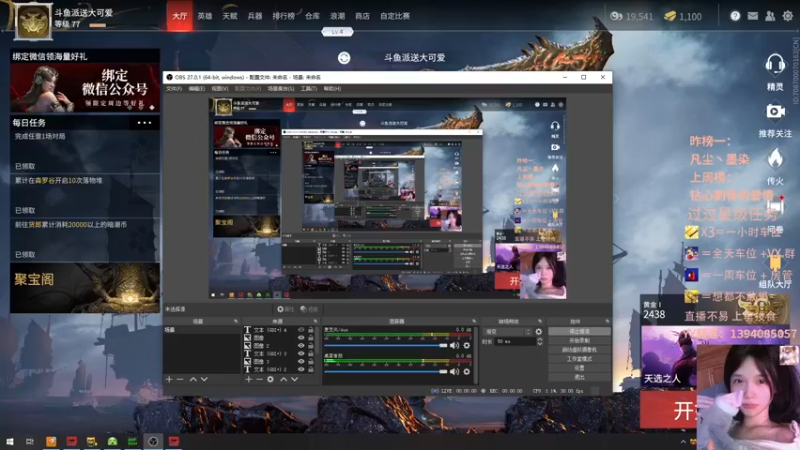This screenshot has height=450, width=800.
Task: Open the orange app icon in taskbar
Action: pyautogui.click(x=51, y=441)
